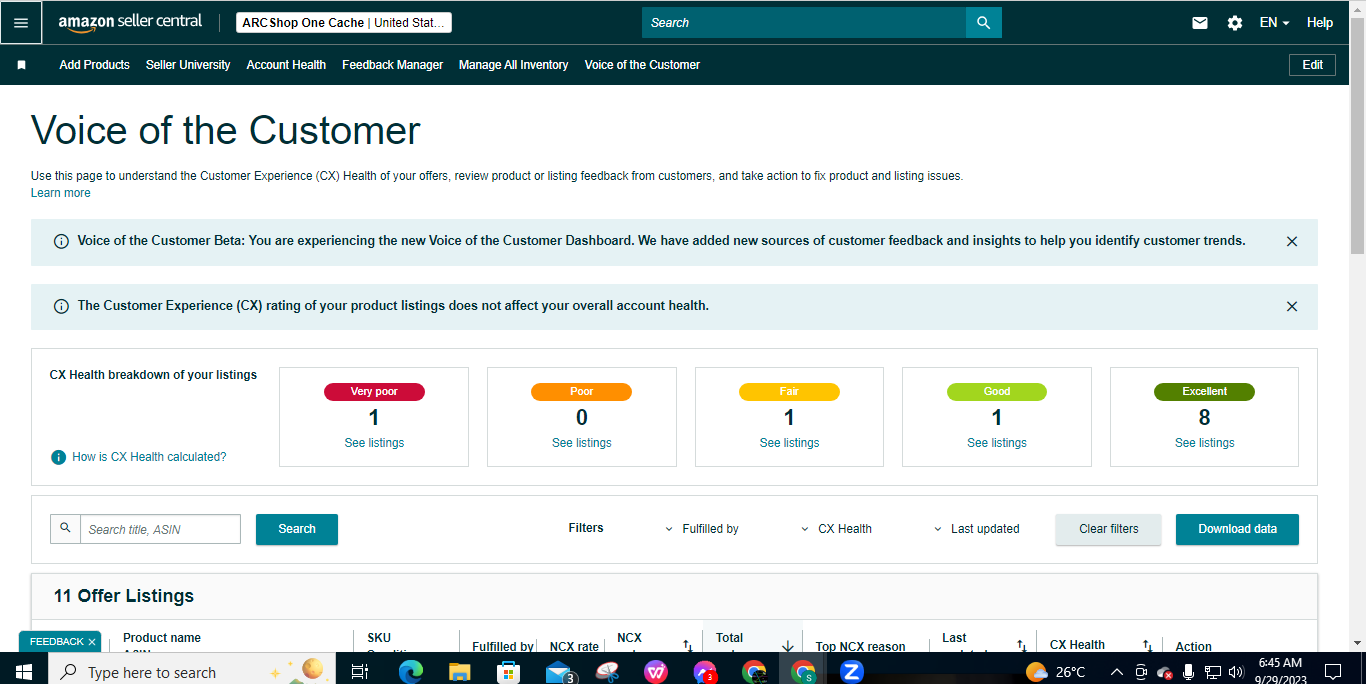The width and height of the screenshot is (1366, 684).
Task: Open the Zoom app on the taskbar
Action: (x=852, y=672)
